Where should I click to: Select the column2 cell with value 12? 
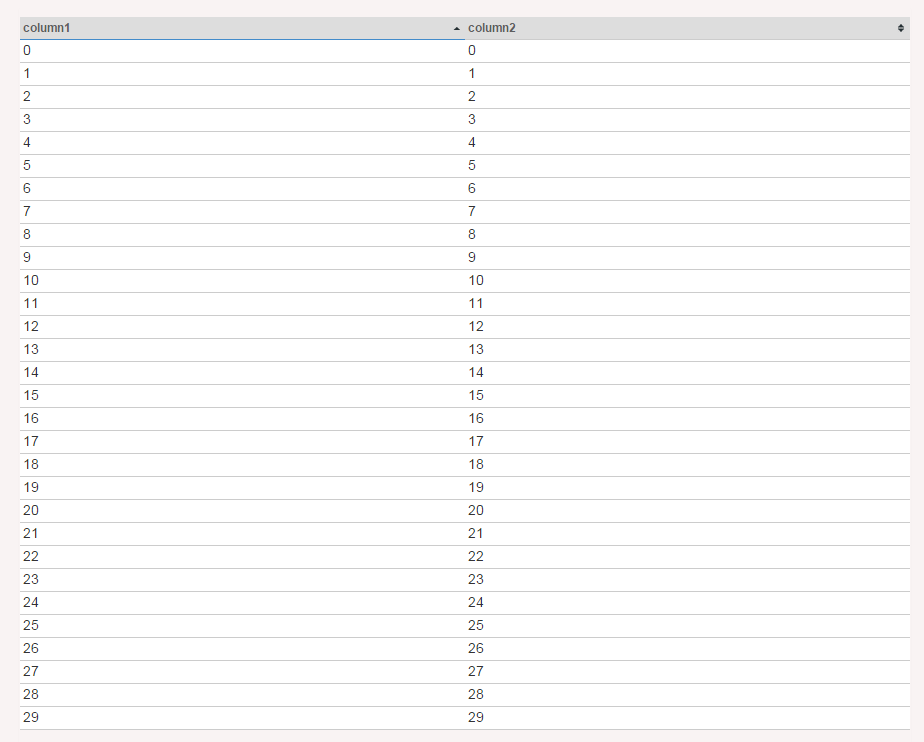point(687,327)
